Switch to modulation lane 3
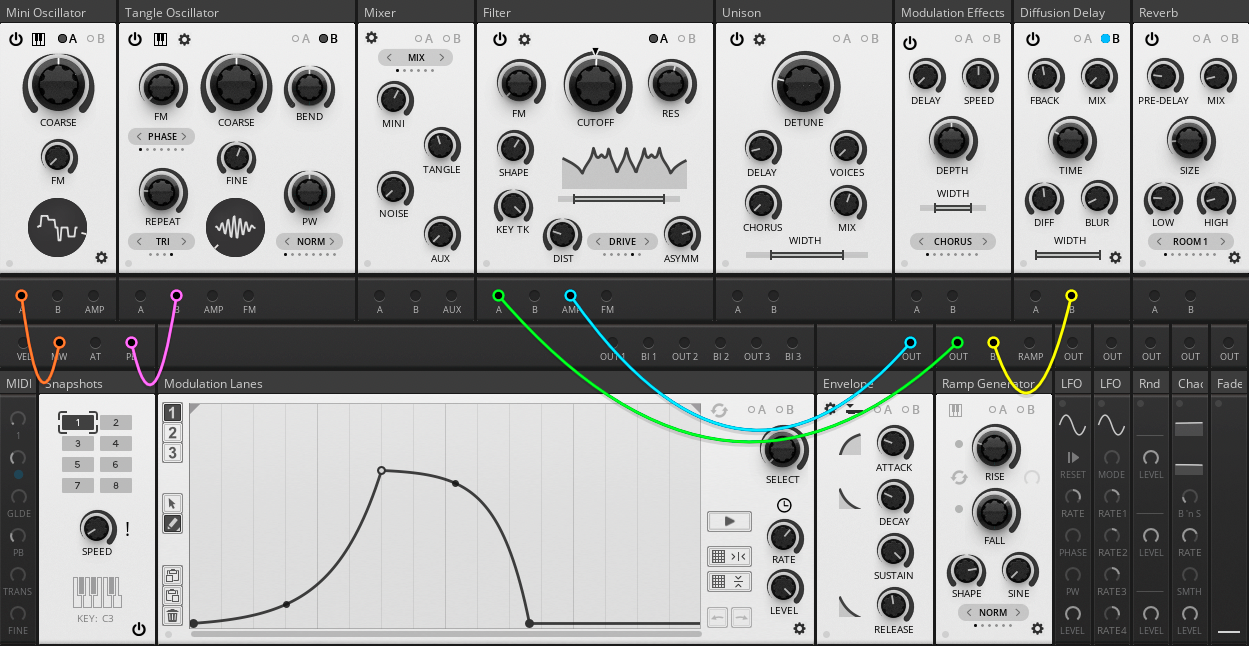The width and height of the screenshot is (1249, 646). point(173,453)
